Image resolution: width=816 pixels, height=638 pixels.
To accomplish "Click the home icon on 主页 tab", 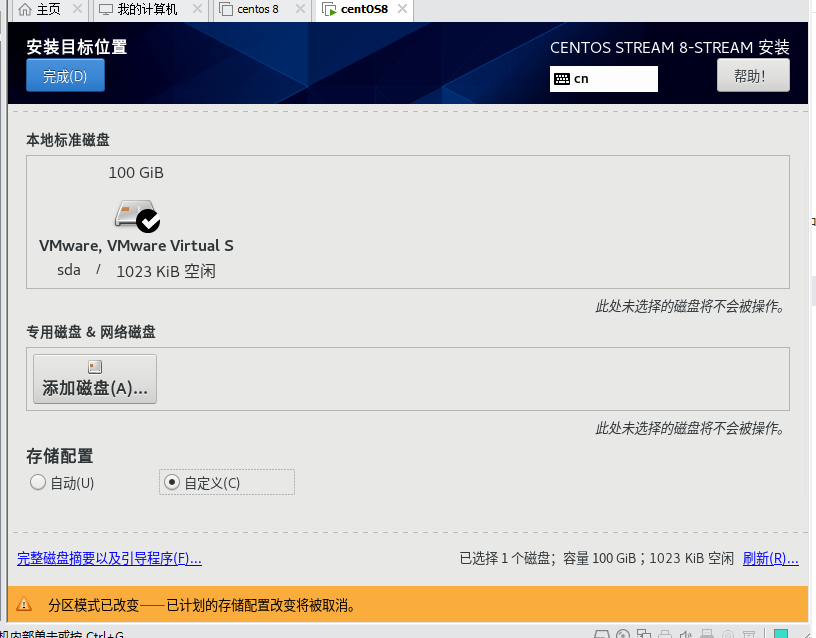I will coord(24,9).
